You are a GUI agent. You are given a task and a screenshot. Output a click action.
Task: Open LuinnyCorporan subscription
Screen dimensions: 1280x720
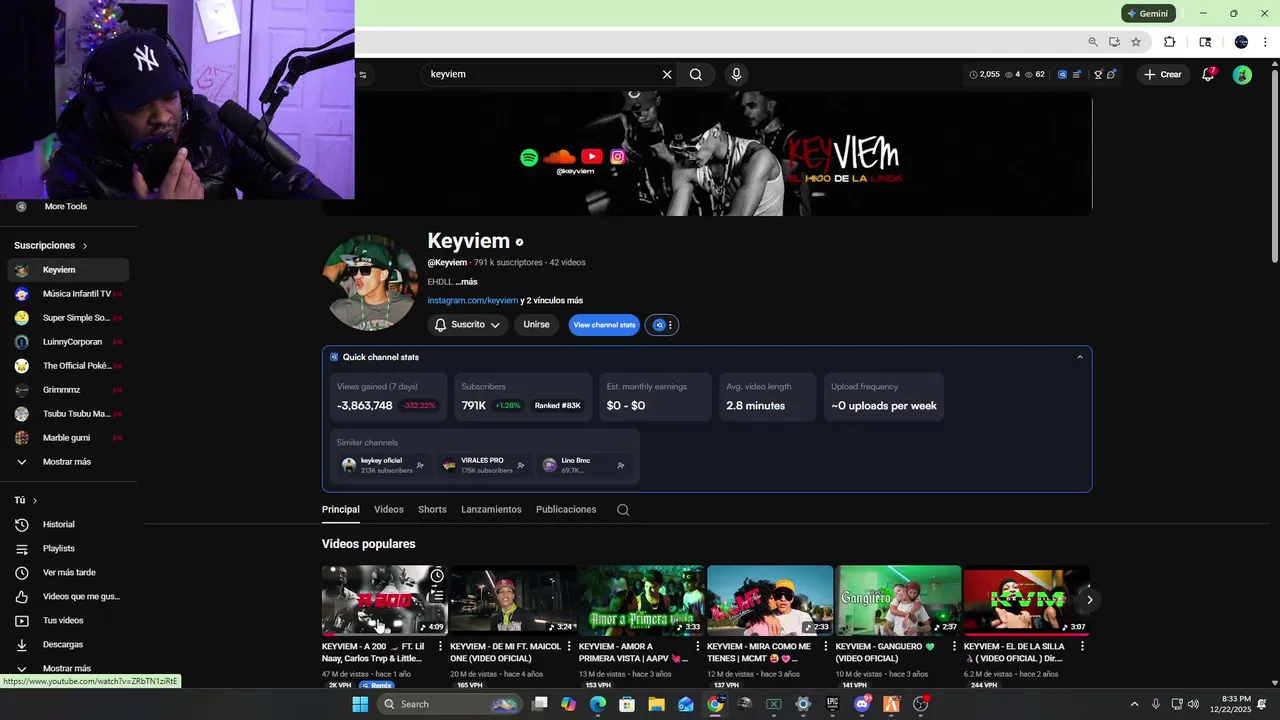click(x=68, y=342)
